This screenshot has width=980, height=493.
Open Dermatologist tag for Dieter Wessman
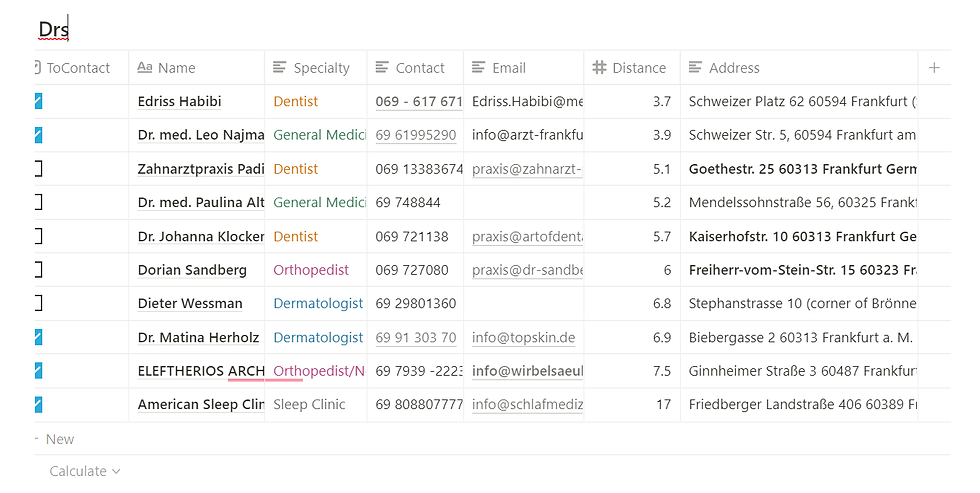click(x=318, y=304)
